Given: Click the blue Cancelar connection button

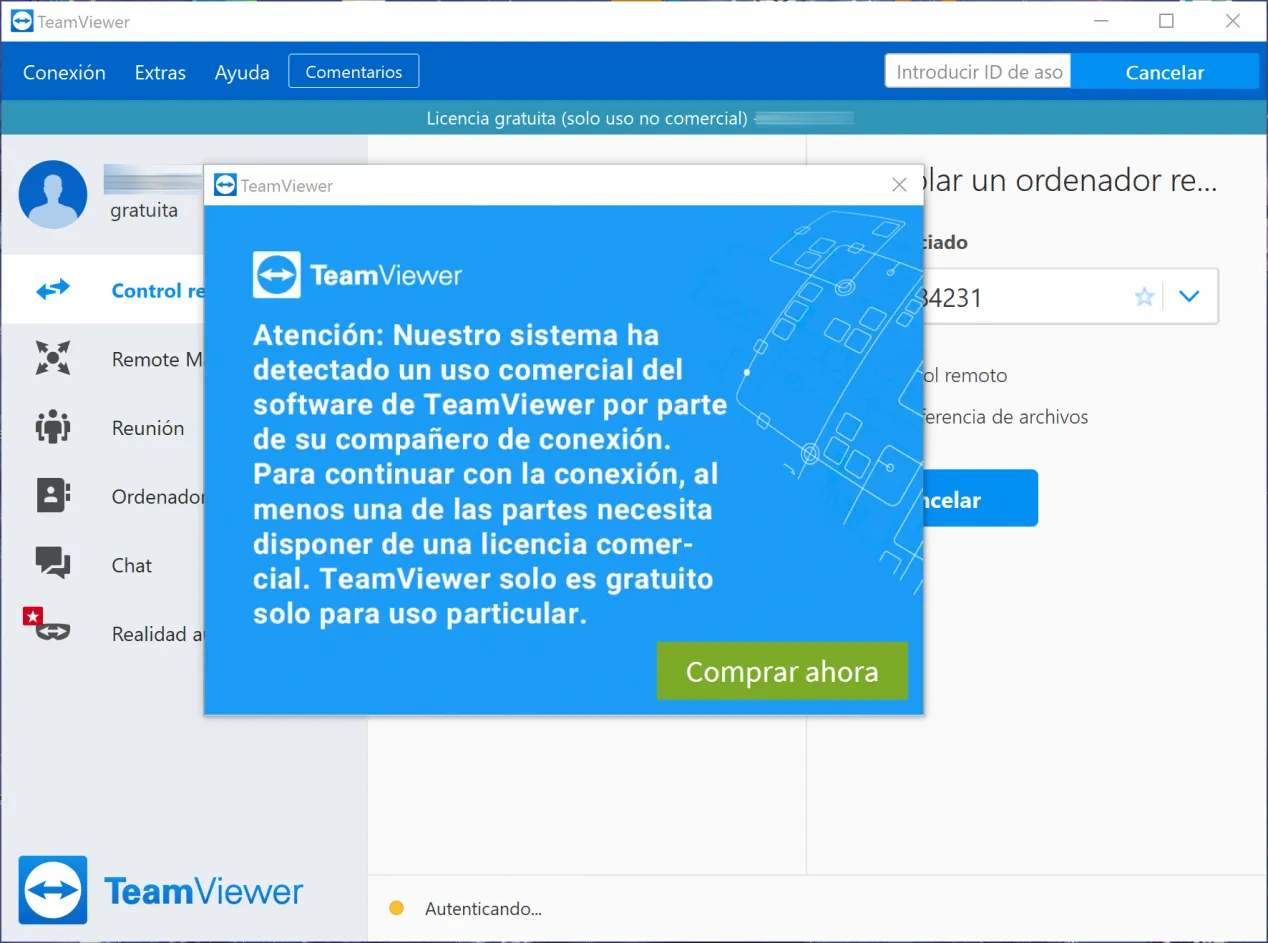Looking at the screenshot, I should click(980, 499).
